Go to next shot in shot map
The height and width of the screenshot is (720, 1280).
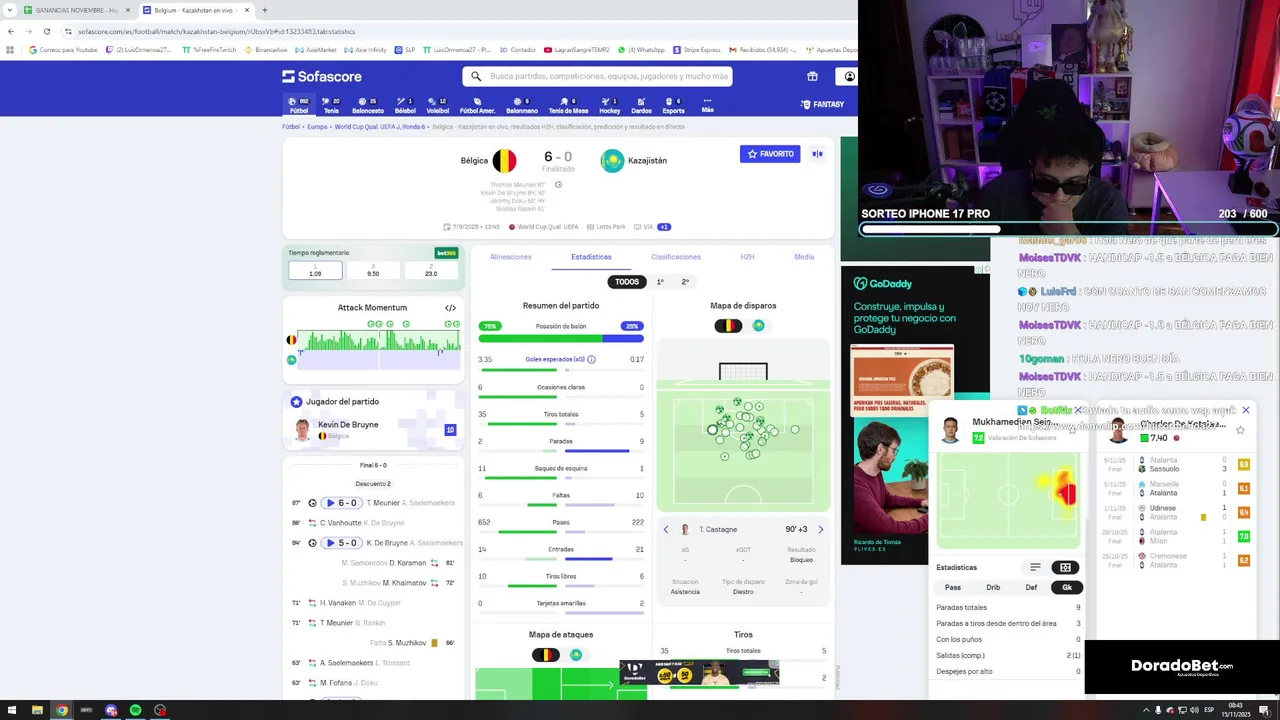click(x=821, y=529)
